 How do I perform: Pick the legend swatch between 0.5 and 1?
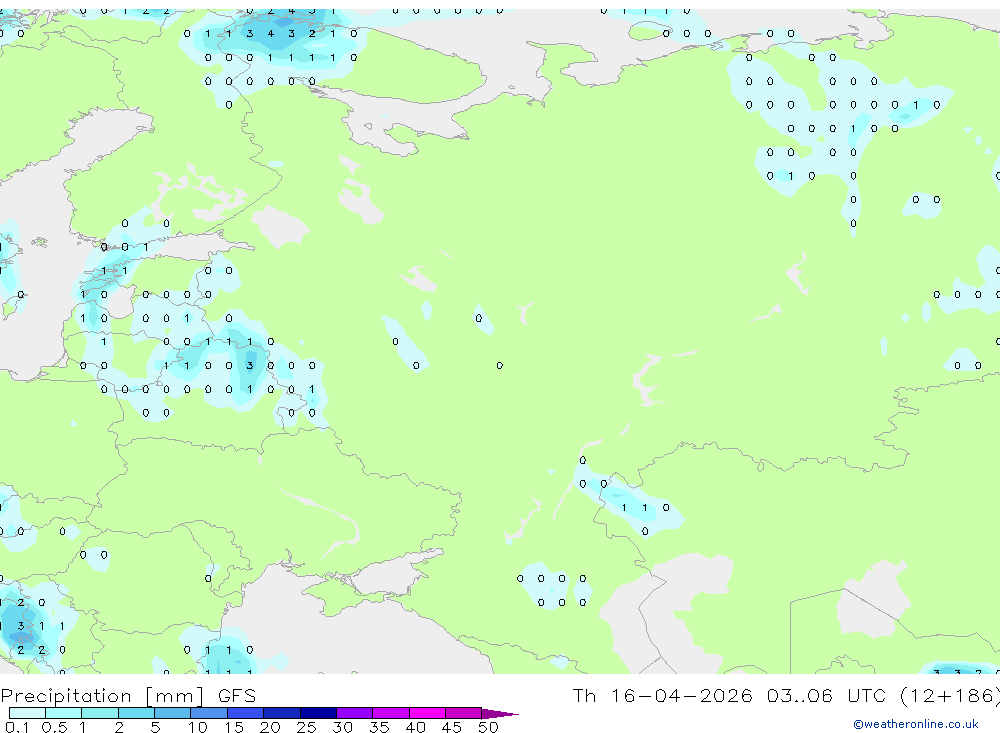coord(64,713)
